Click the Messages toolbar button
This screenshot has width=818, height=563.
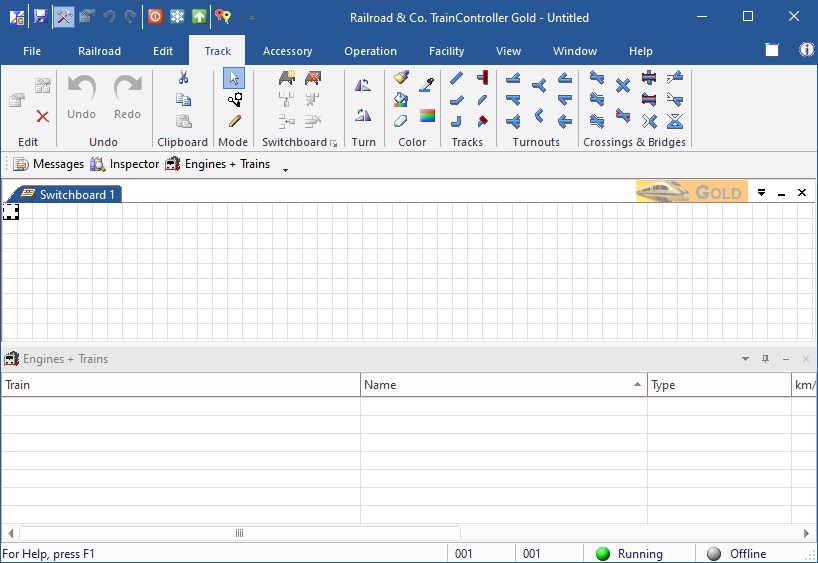49,164
